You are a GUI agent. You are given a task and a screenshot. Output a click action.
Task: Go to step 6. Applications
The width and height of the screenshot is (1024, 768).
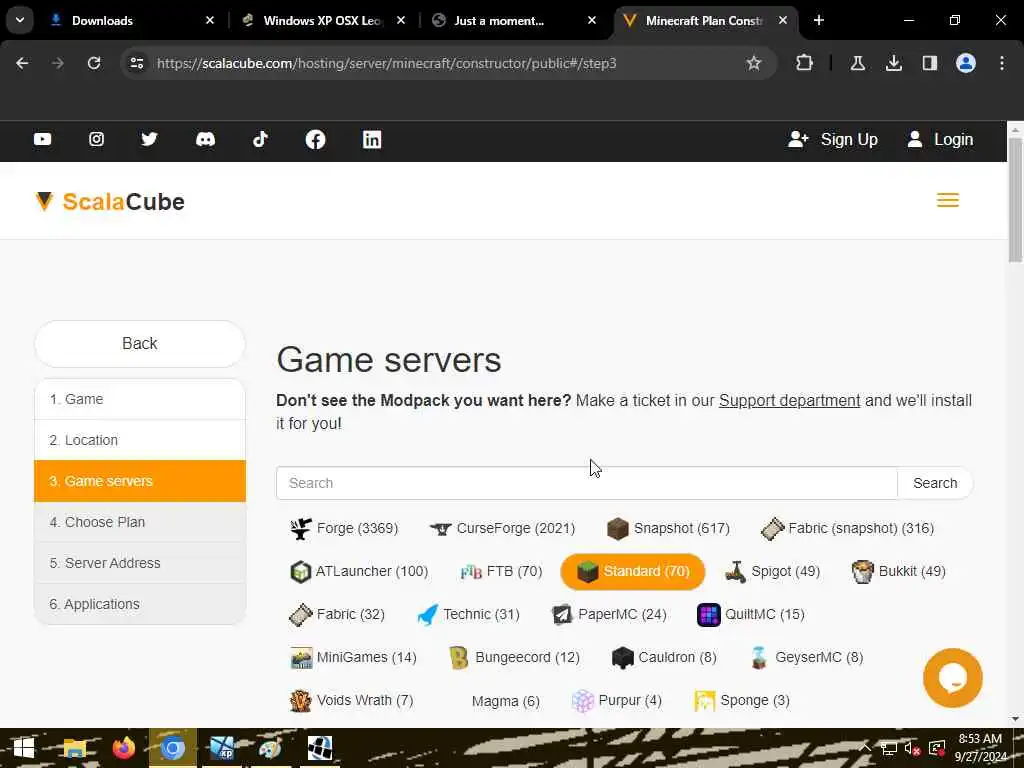[140, 604]
